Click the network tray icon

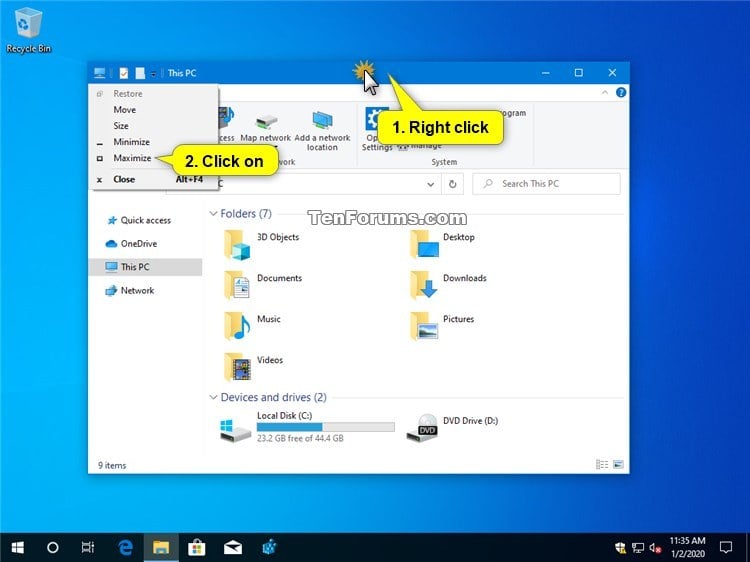click(638, 548)
